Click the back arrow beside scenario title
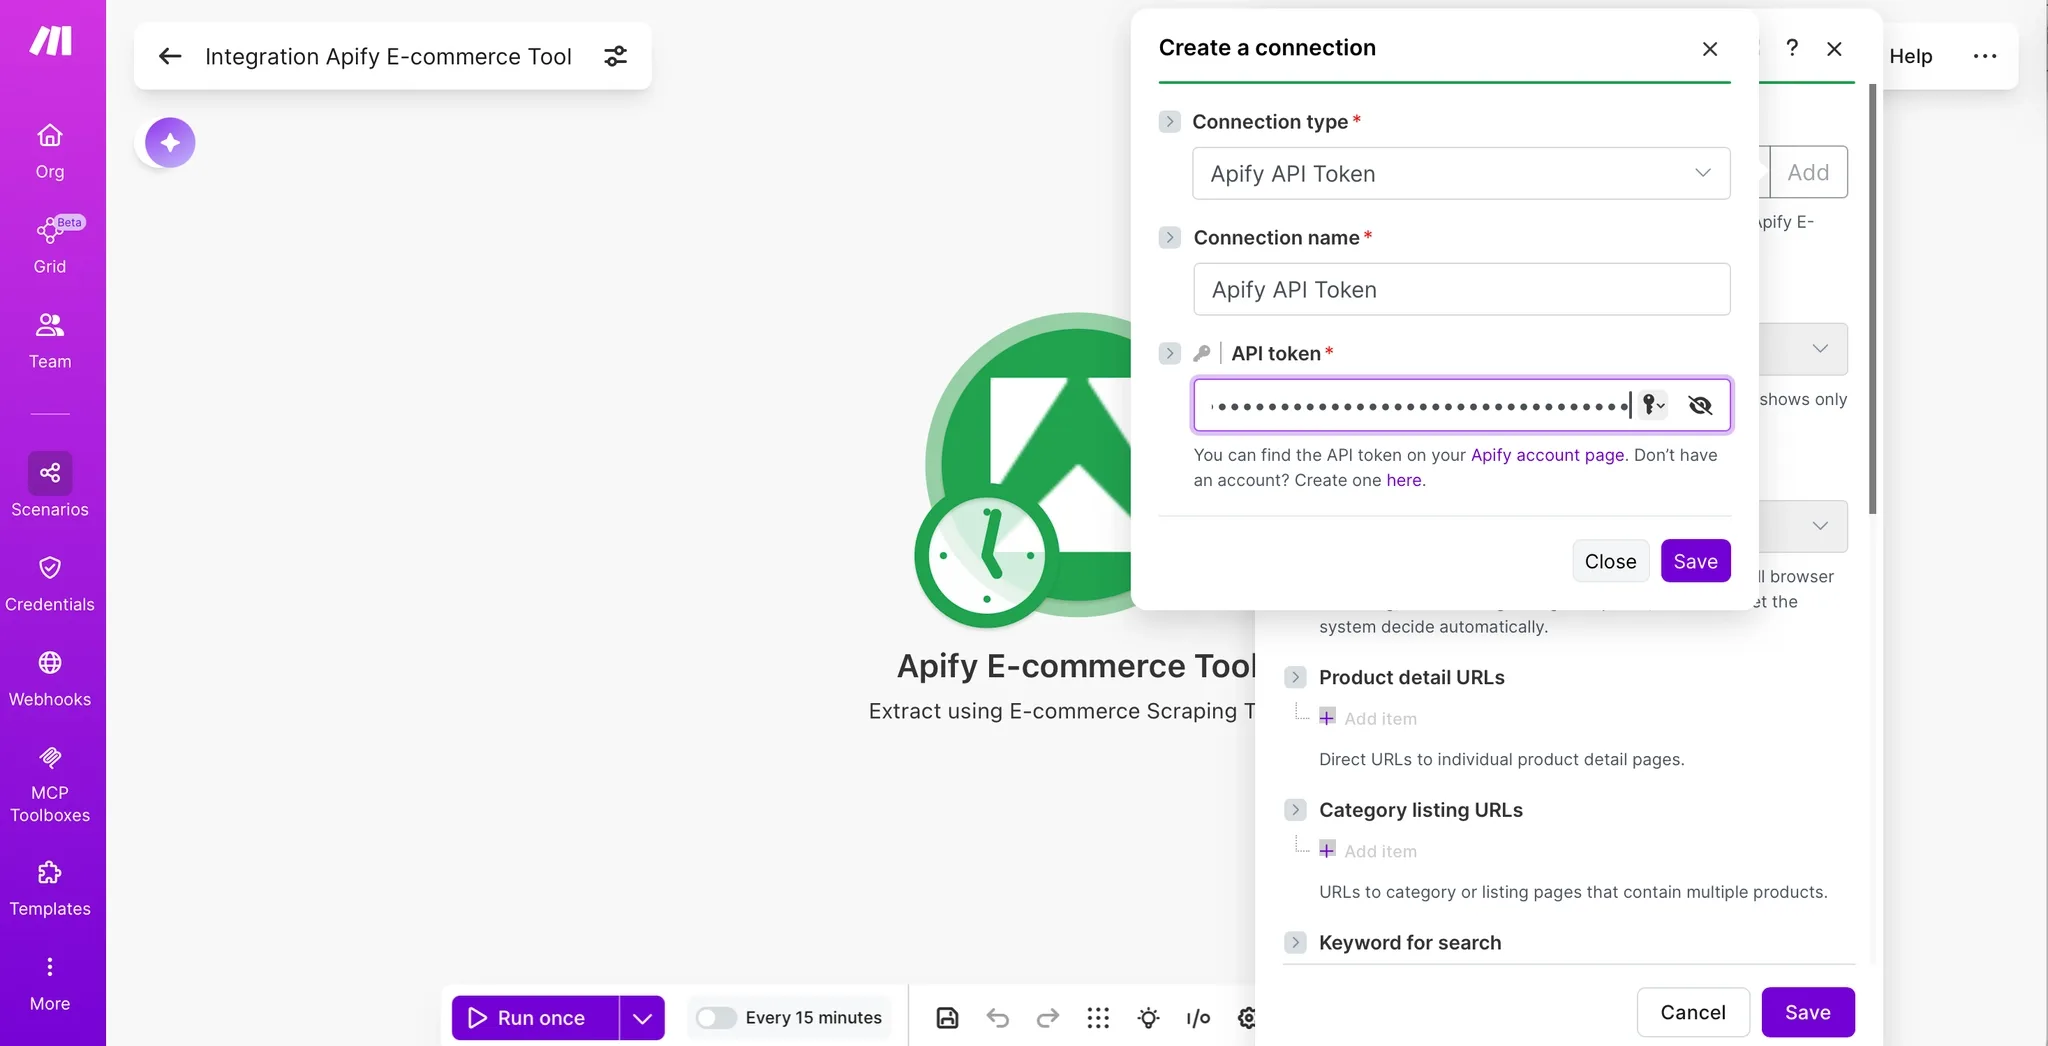Viewport: 2048px width, 1046px height. (x=170, y=56)
